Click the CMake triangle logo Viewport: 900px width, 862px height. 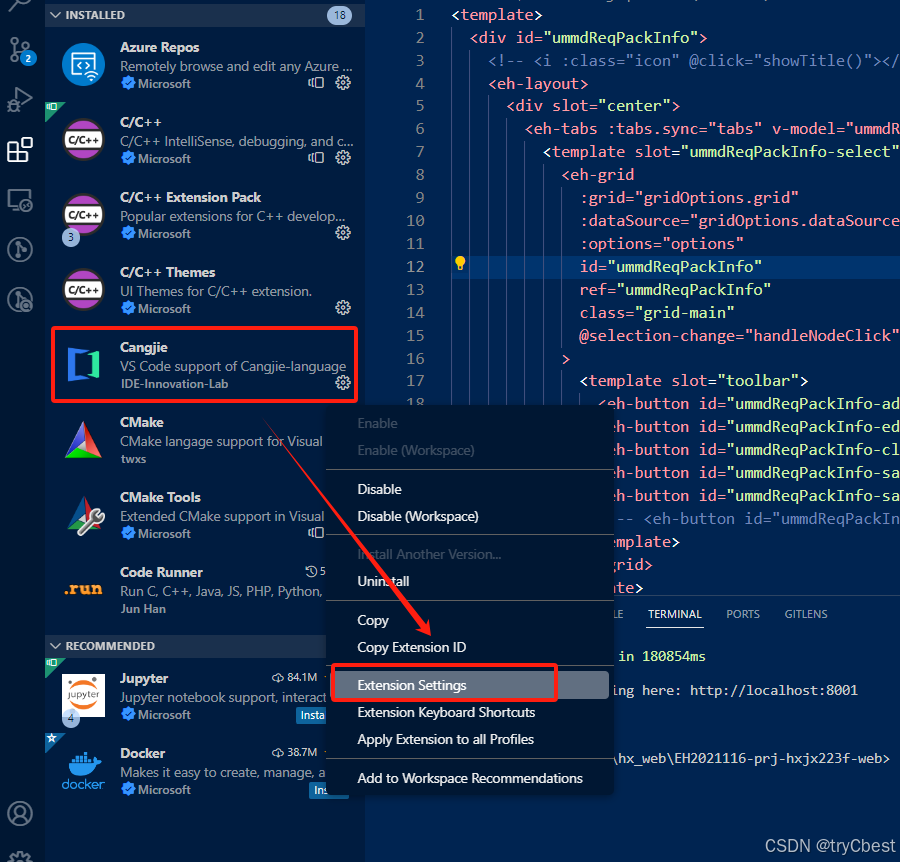tap(83, 440)
